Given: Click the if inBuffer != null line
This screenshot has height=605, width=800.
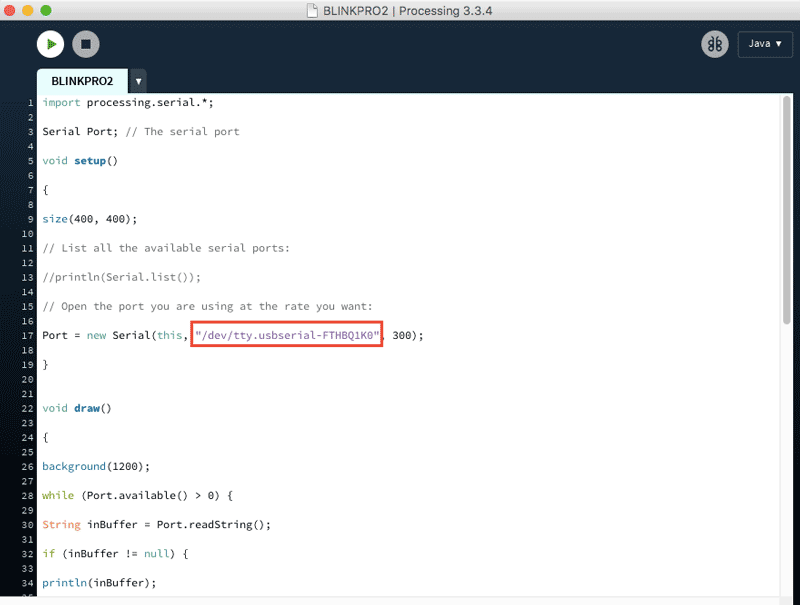Looking at the screenshot, I should coord(115,553).
